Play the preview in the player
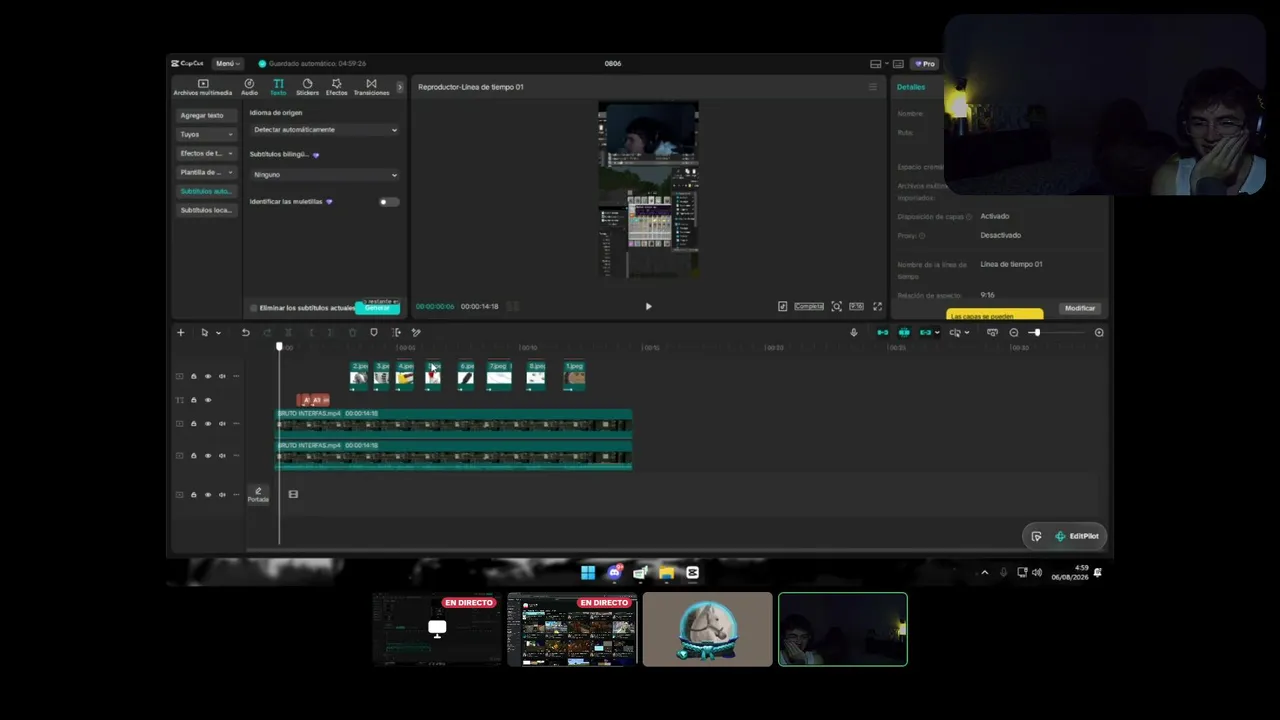1280x720 pixels. pyautogui.click(x=648, y=306)
